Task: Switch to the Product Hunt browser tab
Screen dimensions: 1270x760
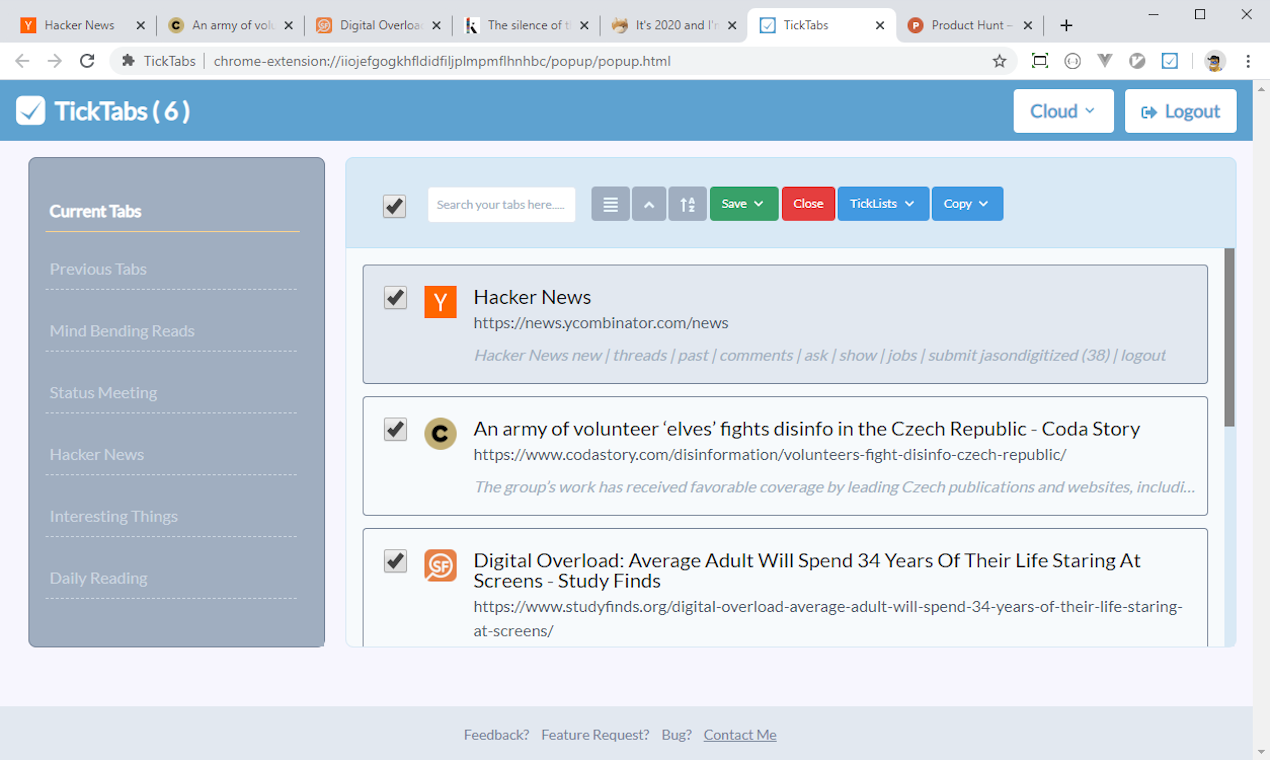Action: [x=970, y=25]
